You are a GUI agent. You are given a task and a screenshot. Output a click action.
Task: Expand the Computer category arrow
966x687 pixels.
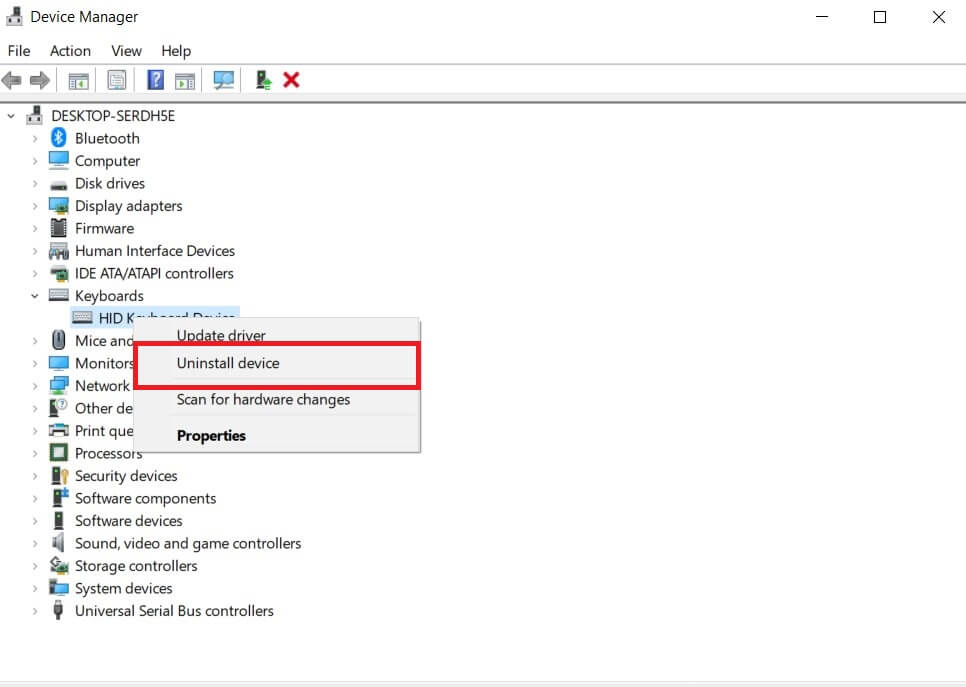(x=35, y=161)
